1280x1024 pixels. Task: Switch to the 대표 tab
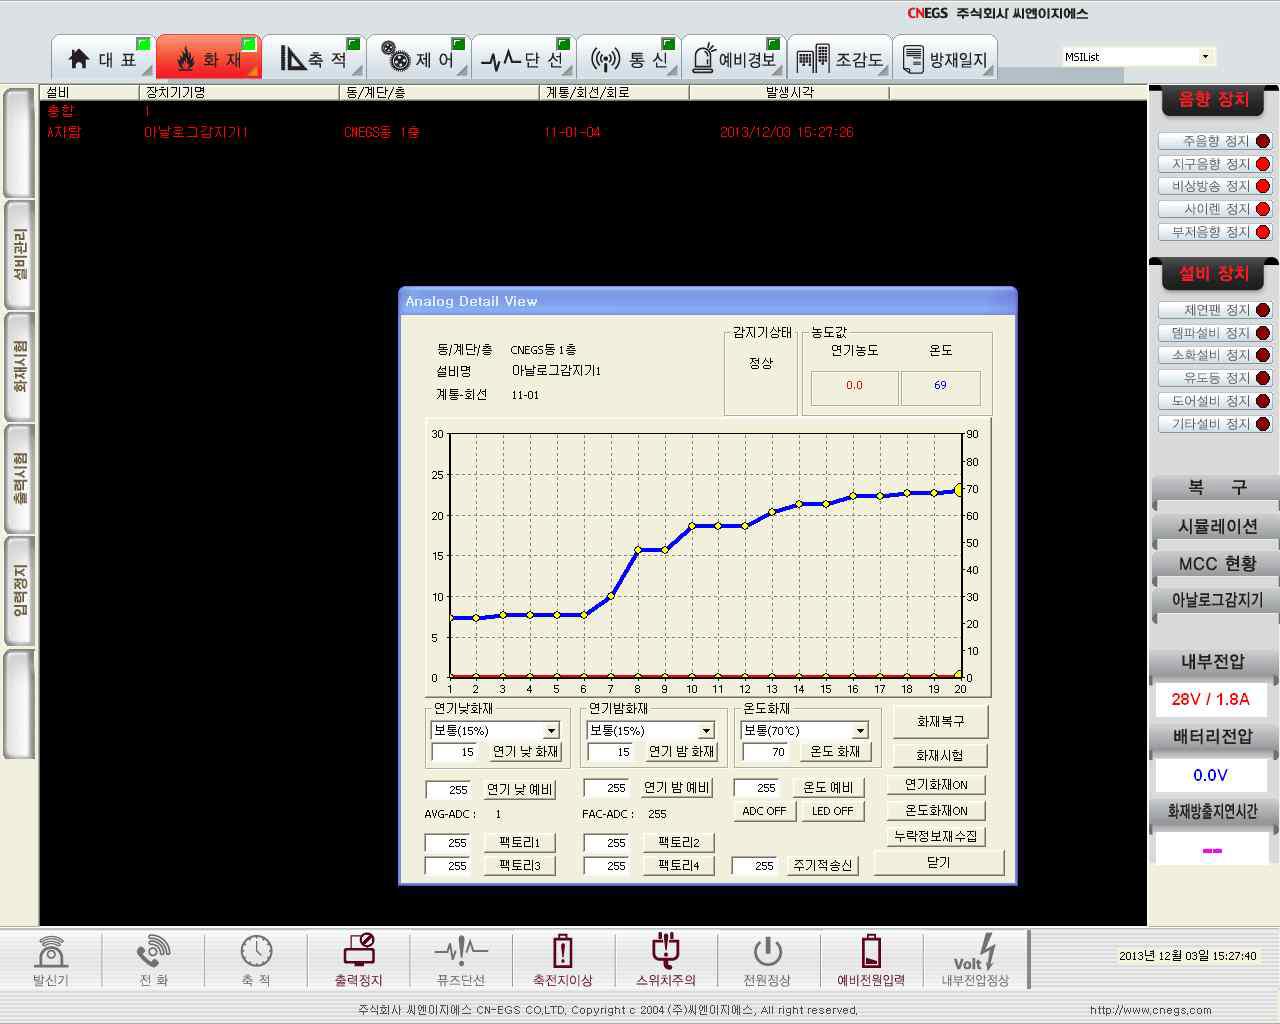pyautogui.click(x=103, y=58)
